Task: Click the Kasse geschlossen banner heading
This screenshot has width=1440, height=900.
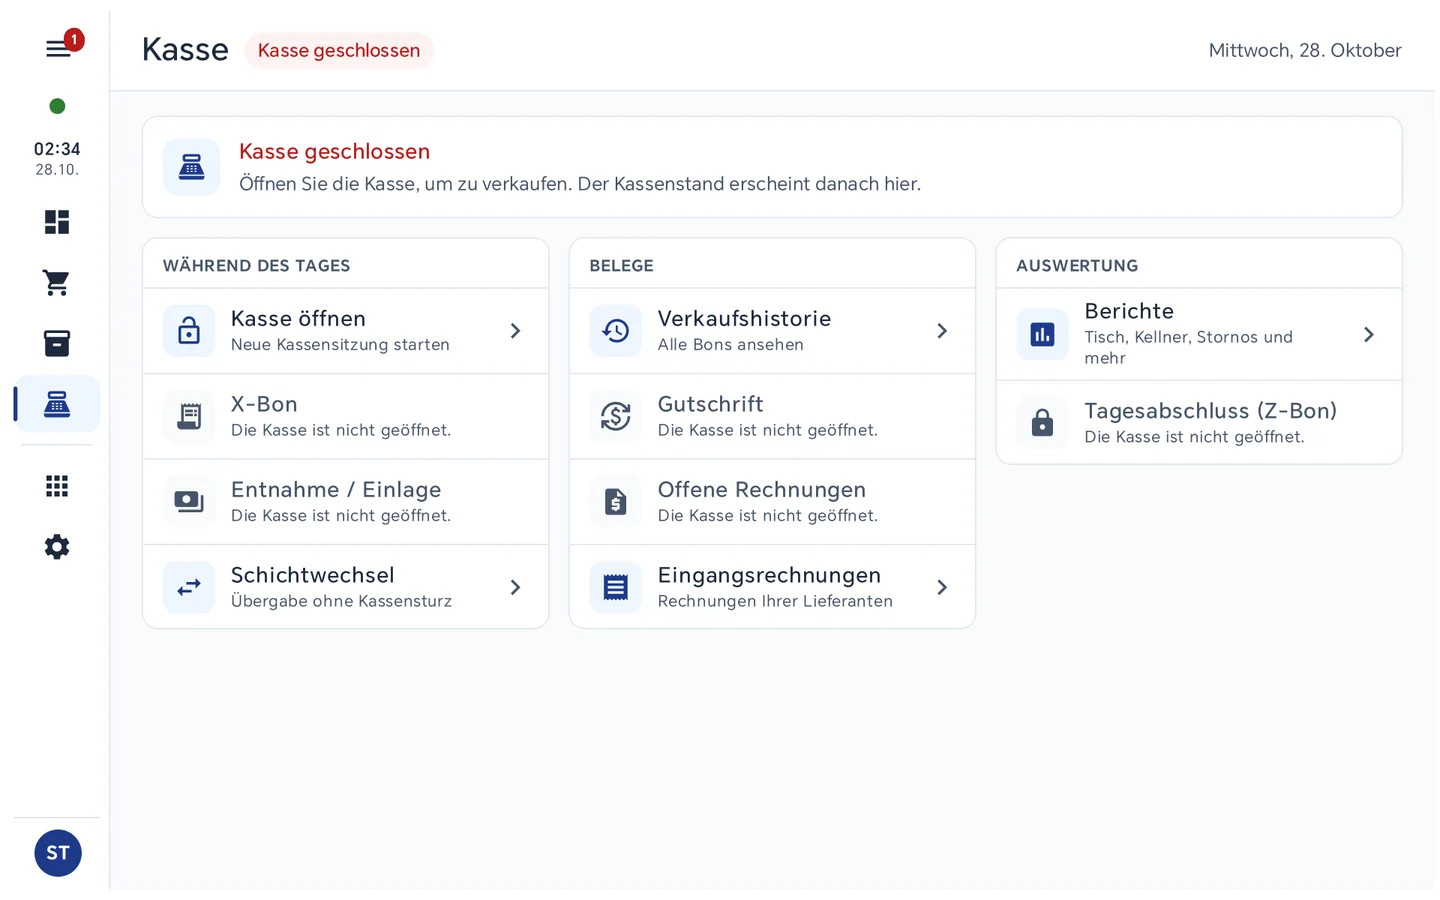Action: tap(334, 151)
